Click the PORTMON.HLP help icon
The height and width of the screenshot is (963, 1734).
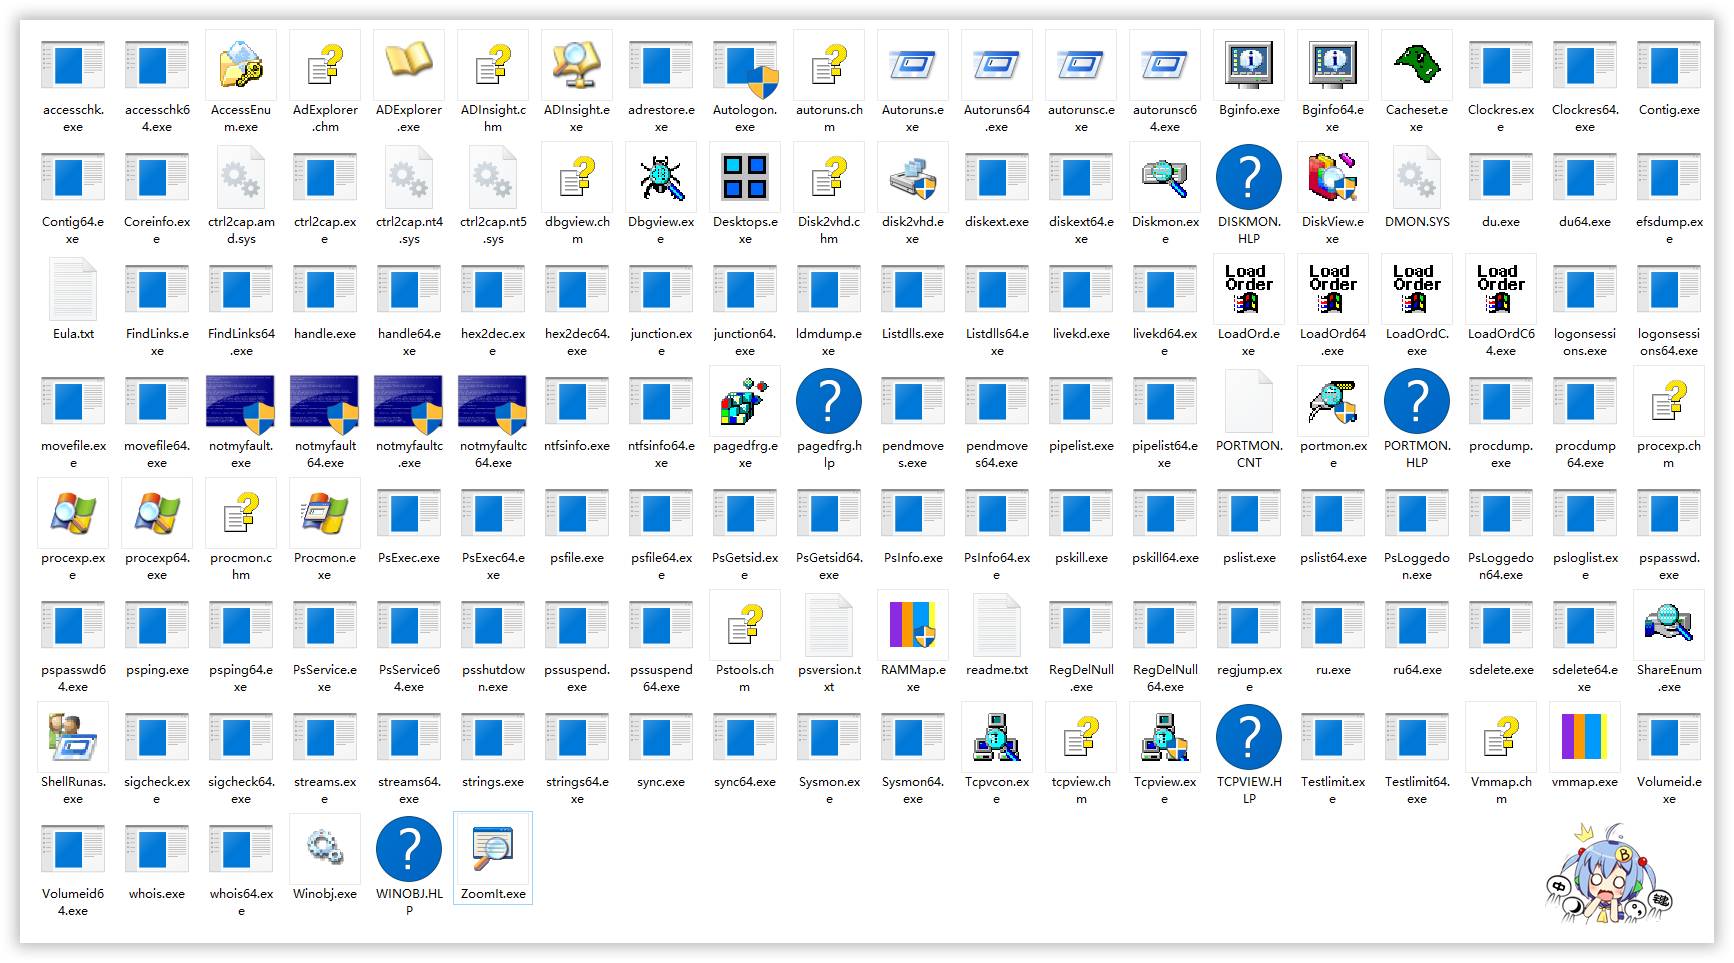click(1417, 401)
